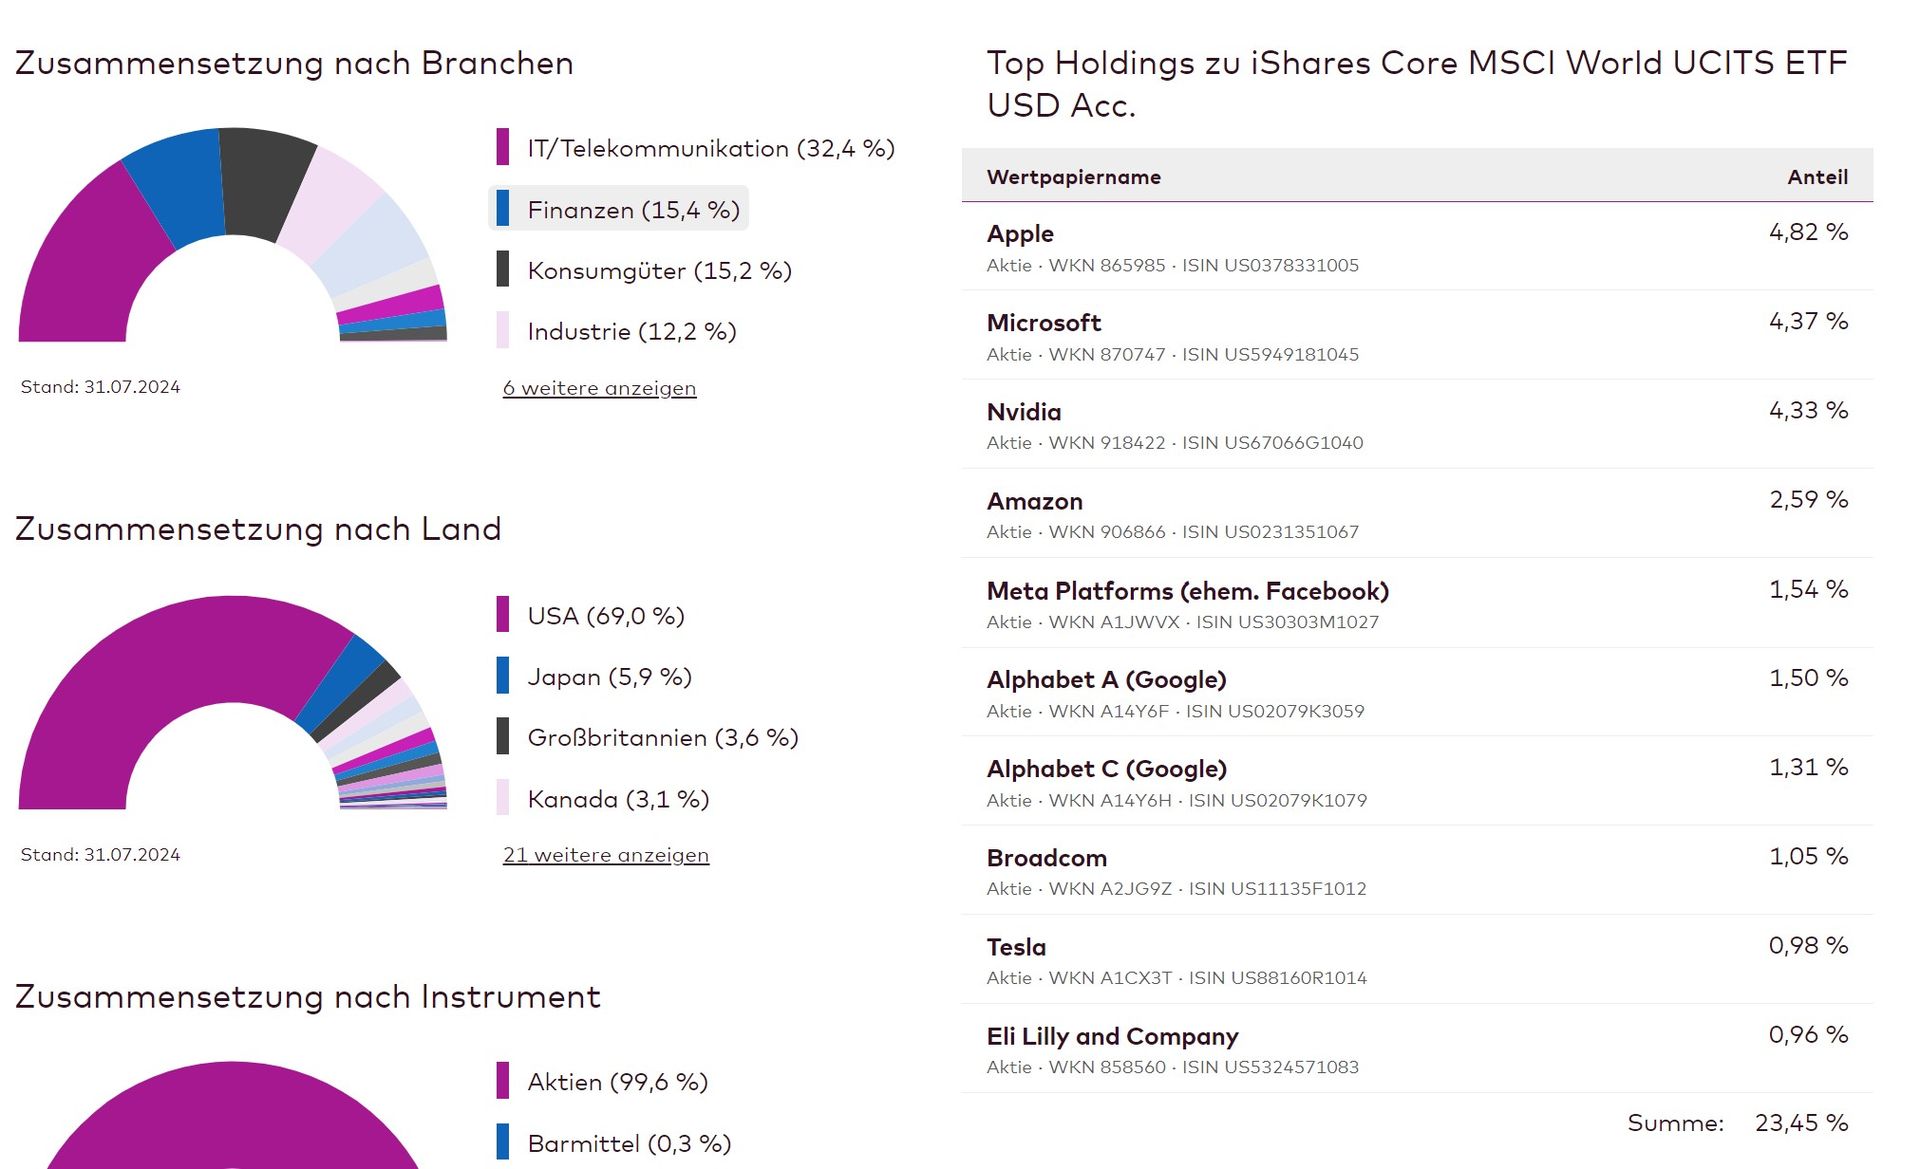The image size is (1920, 1169).
Task: Expand the '21 weitere anzeigen' country list
Action: (605, 855)
